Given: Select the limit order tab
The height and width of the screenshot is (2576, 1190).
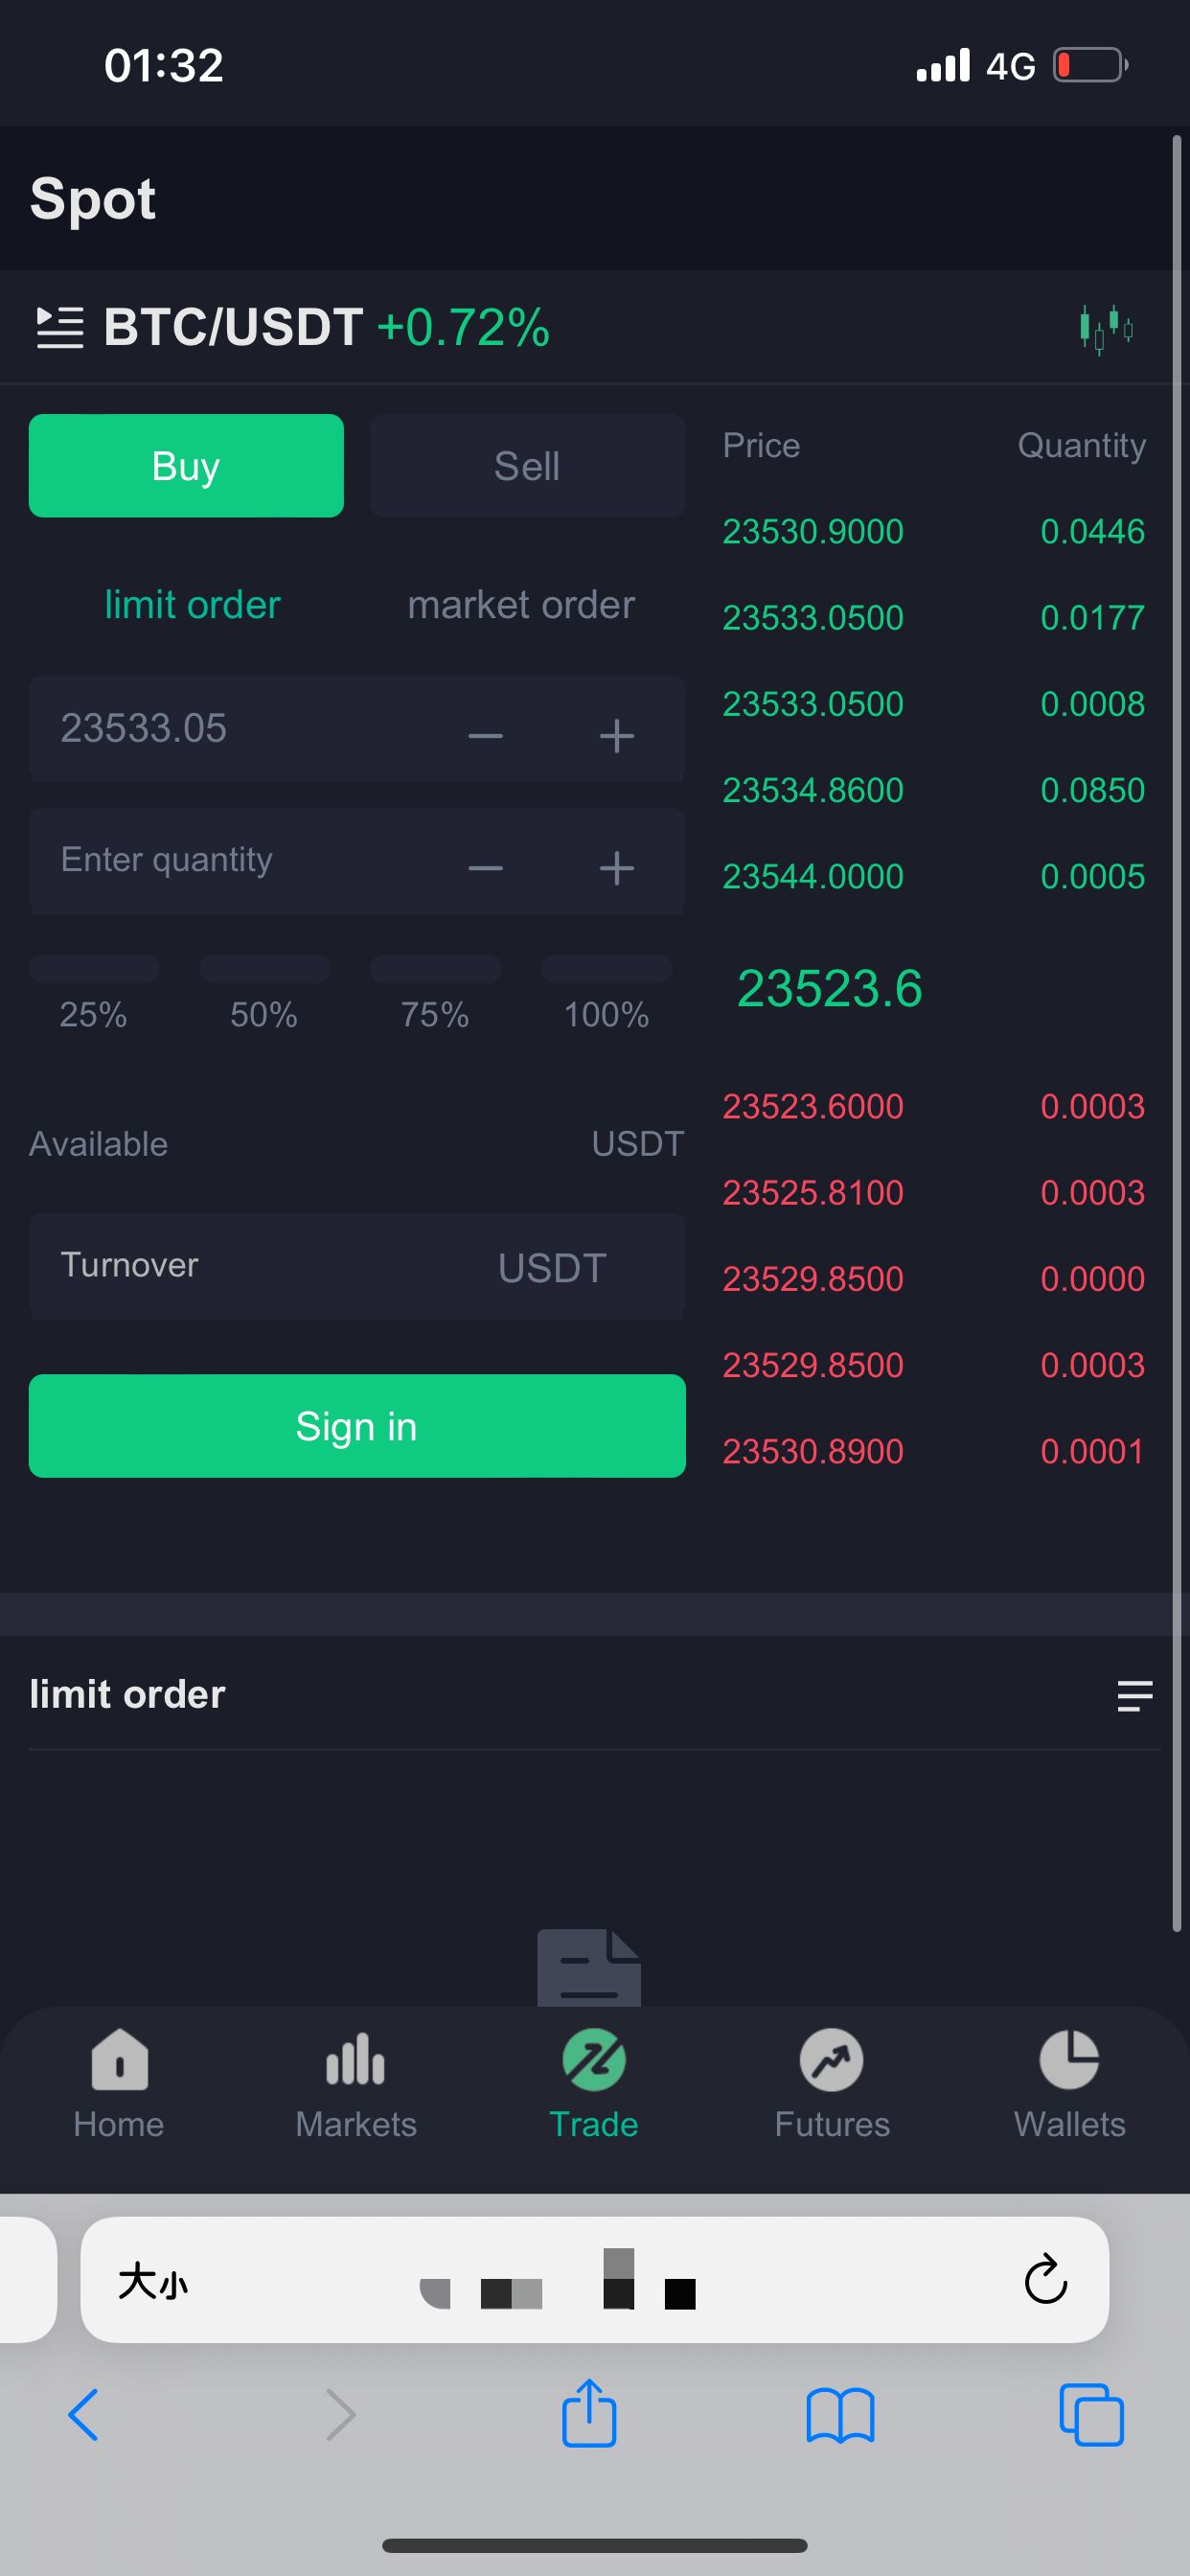Looking at the screenshot, I should [192, 605].
